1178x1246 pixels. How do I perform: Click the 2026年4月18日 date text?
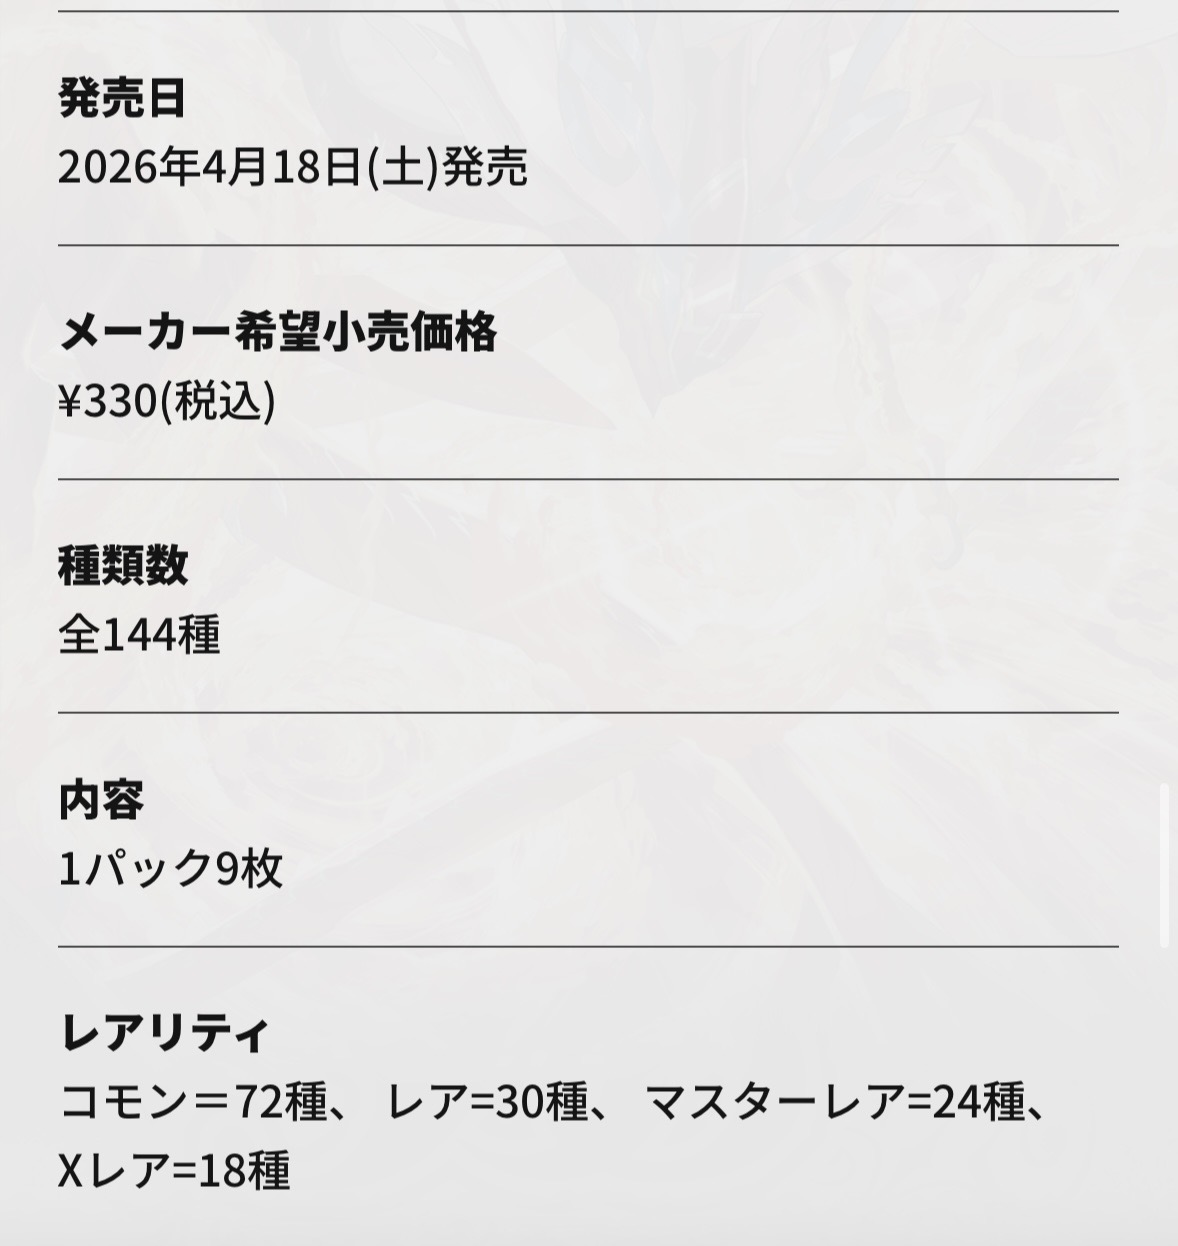(209, 167)
